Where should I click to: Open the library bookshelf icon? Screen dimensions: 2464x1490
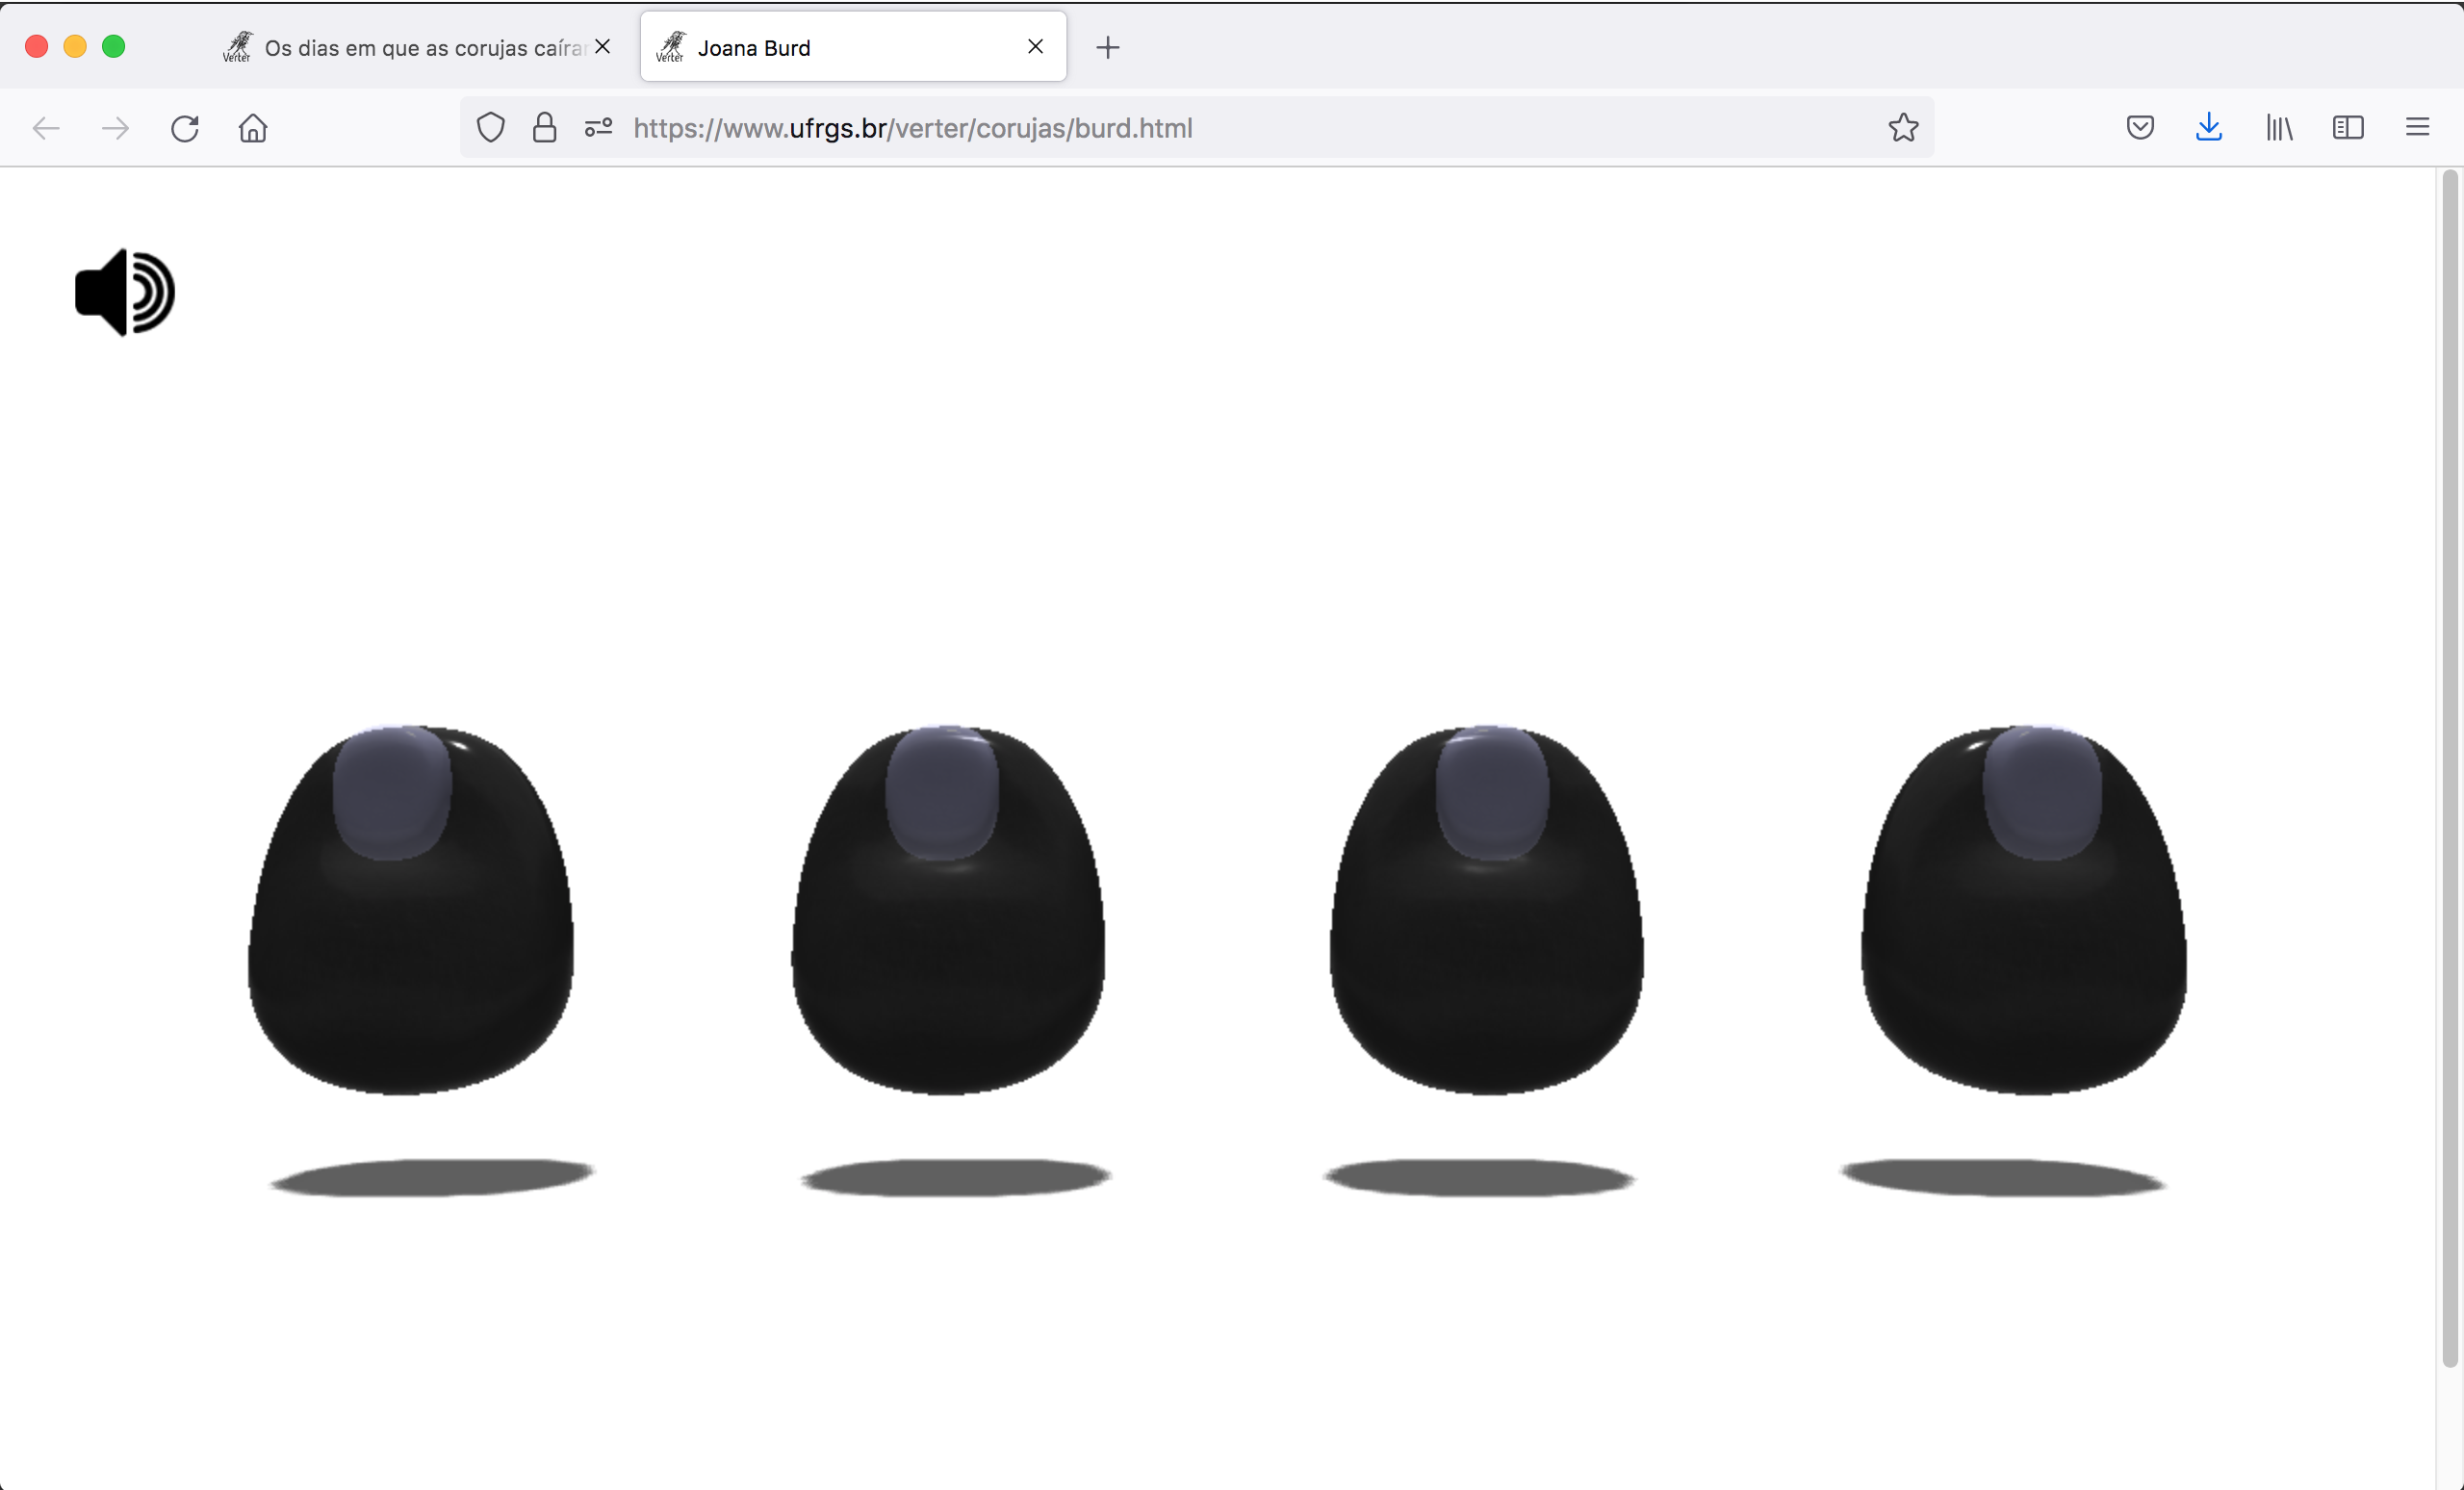2279,128
